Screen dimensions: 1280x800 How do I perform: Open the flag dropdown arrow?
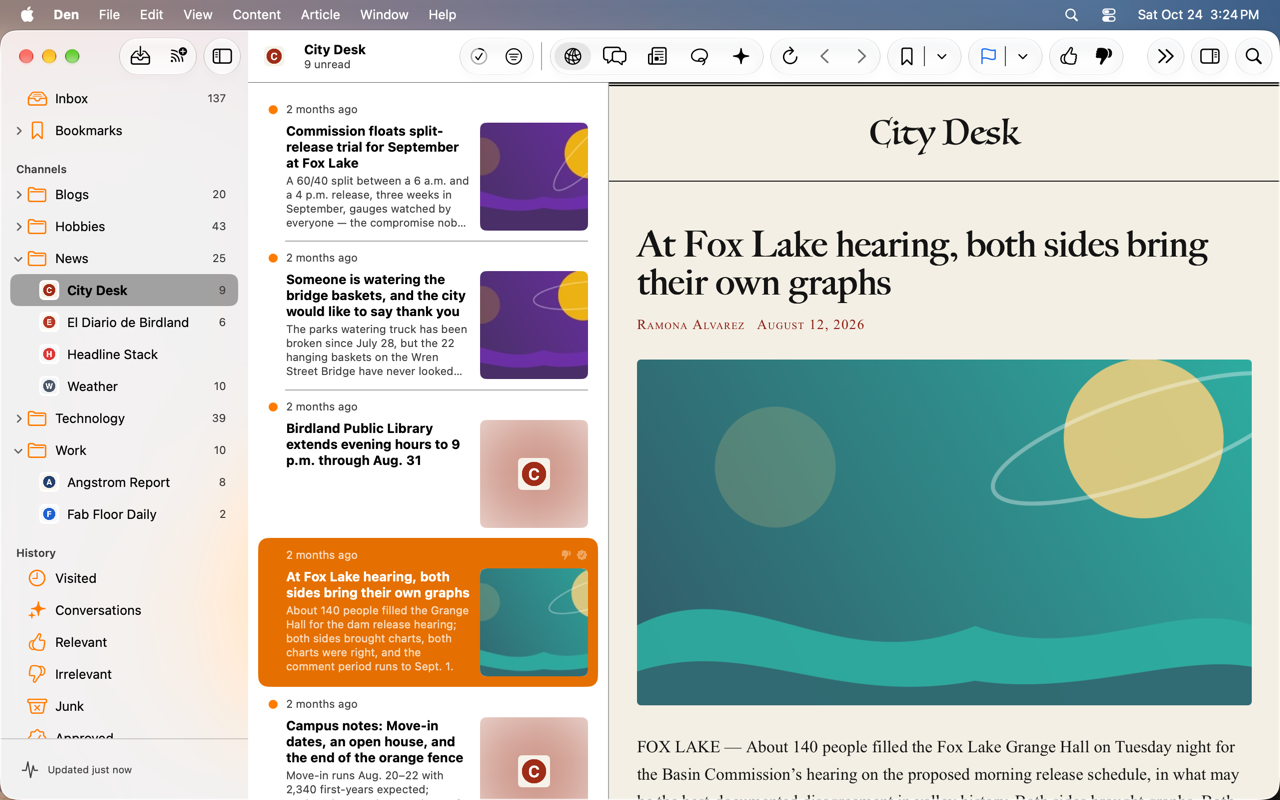[1023, 57]
